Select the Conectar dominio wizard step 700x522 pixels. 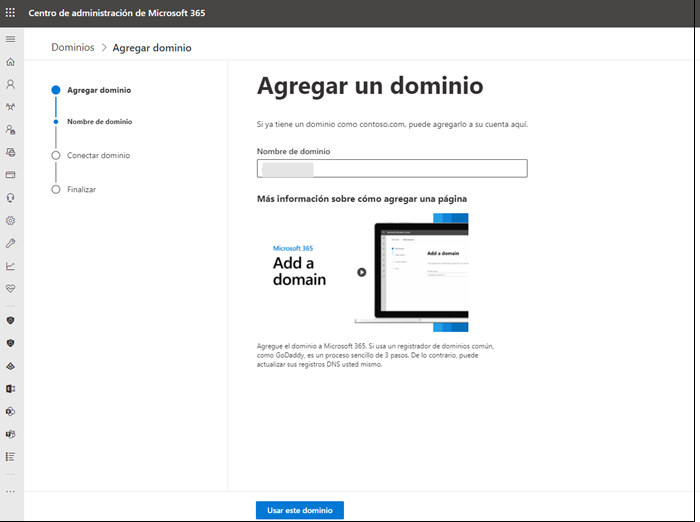pyautogui.click(x=92, y=155)
